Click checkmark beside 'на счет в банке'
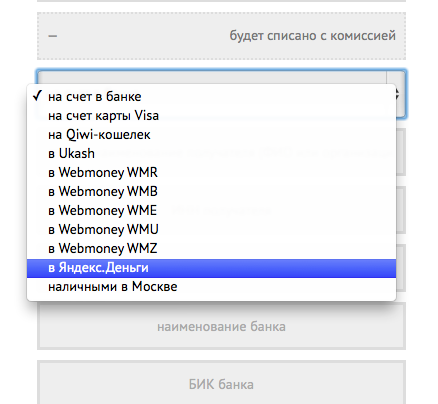The width and height of the screenshot is (438, 404). [37, 96]
